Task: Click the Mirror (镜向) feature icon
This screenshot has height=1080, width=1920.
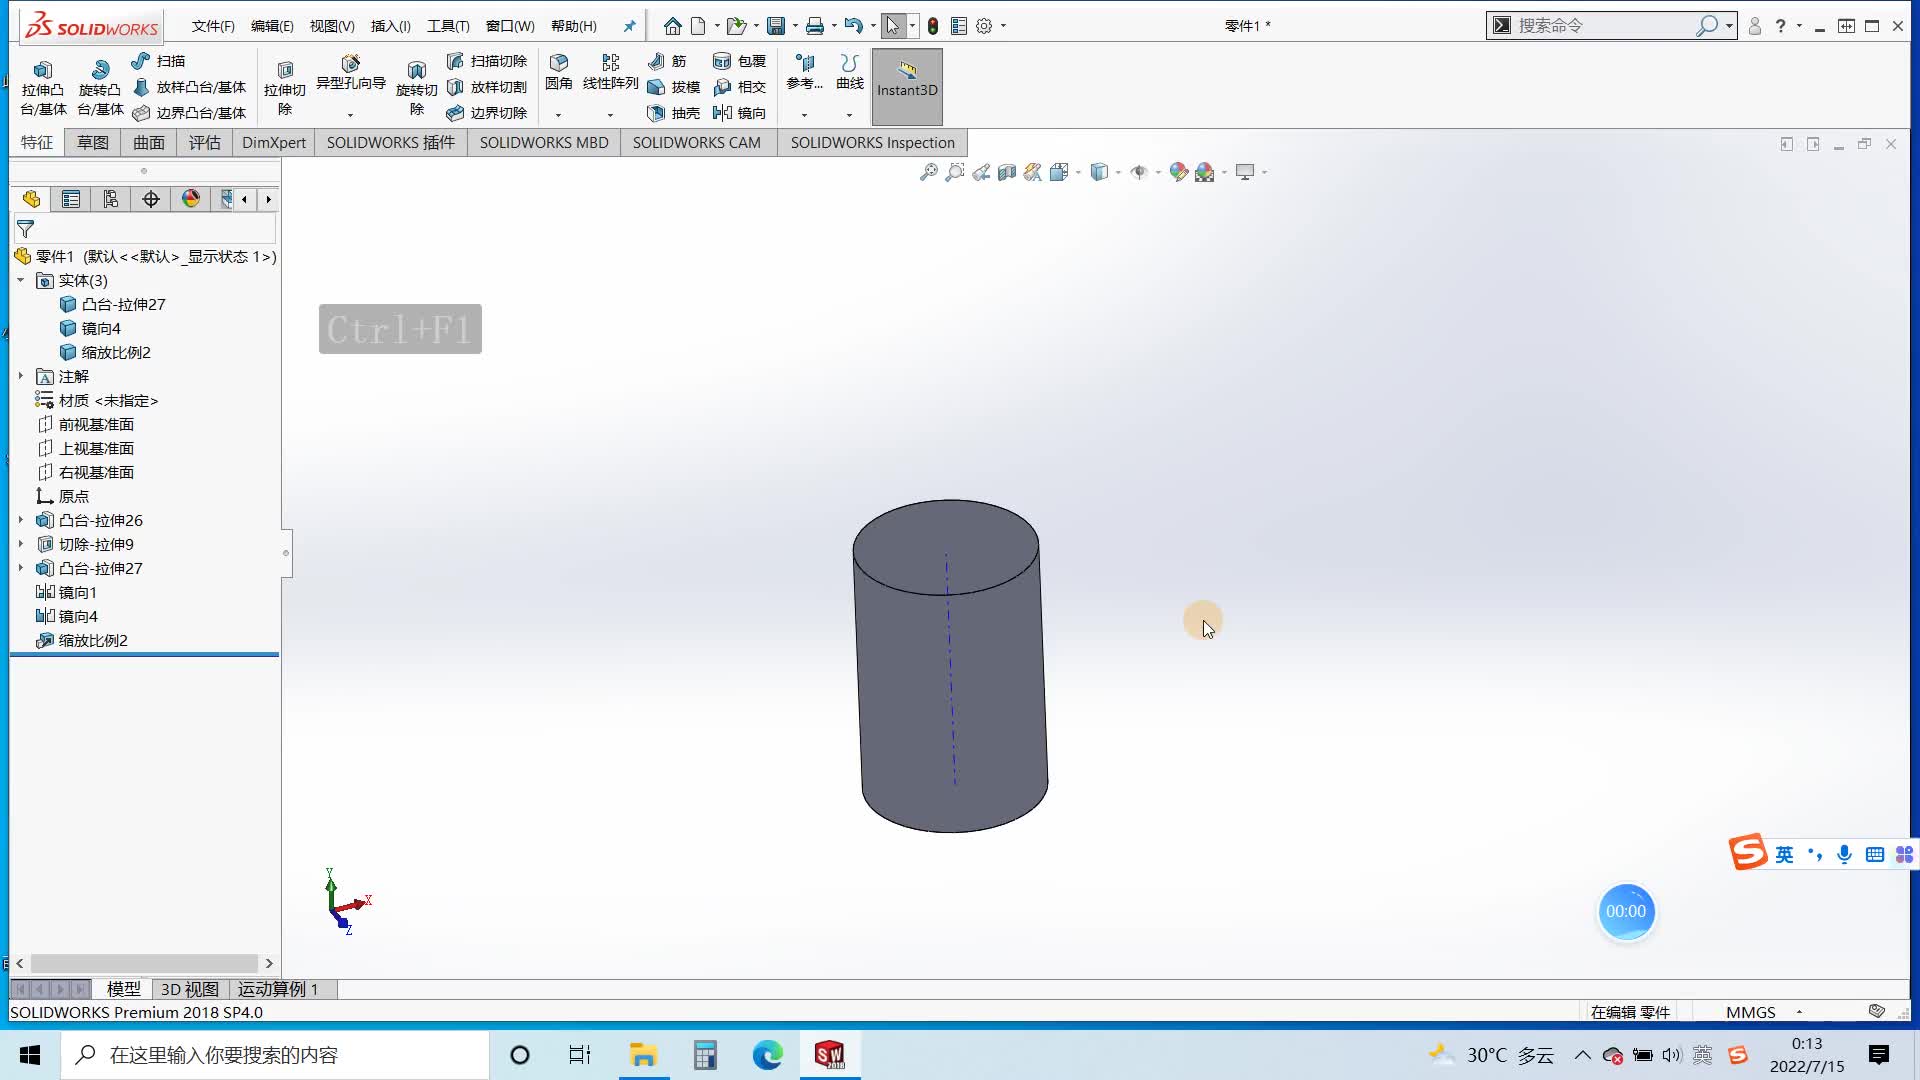Action: (723, 113)
